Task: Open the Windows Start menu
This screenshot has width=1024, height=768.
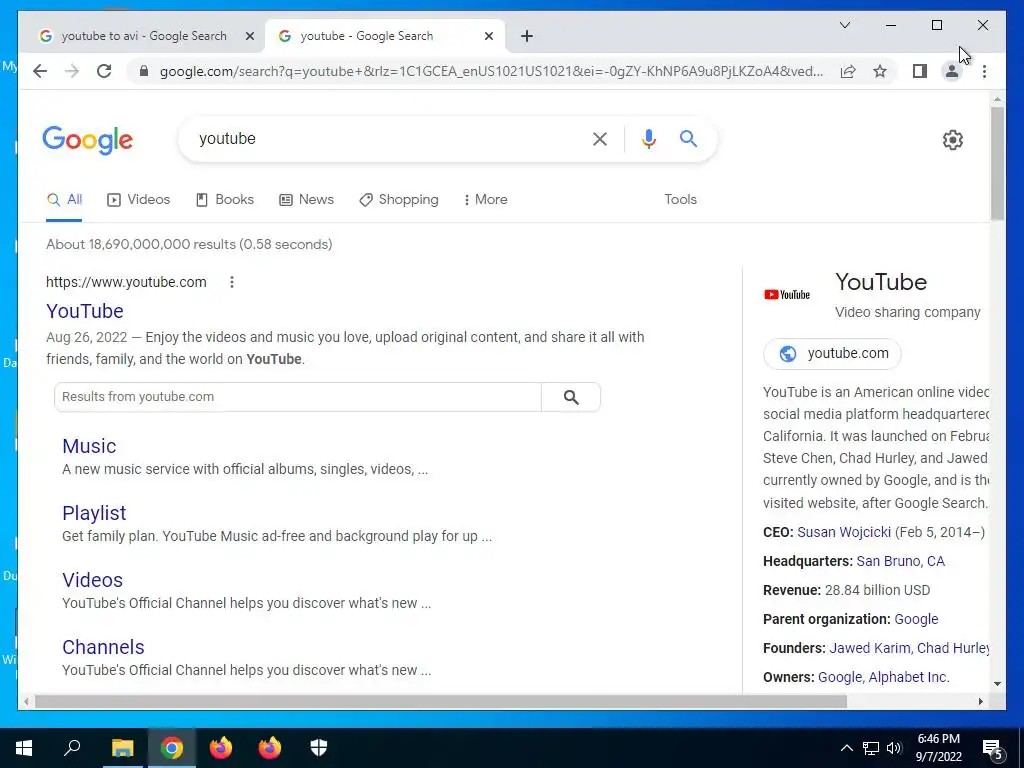Action: (x=24, y=748)
